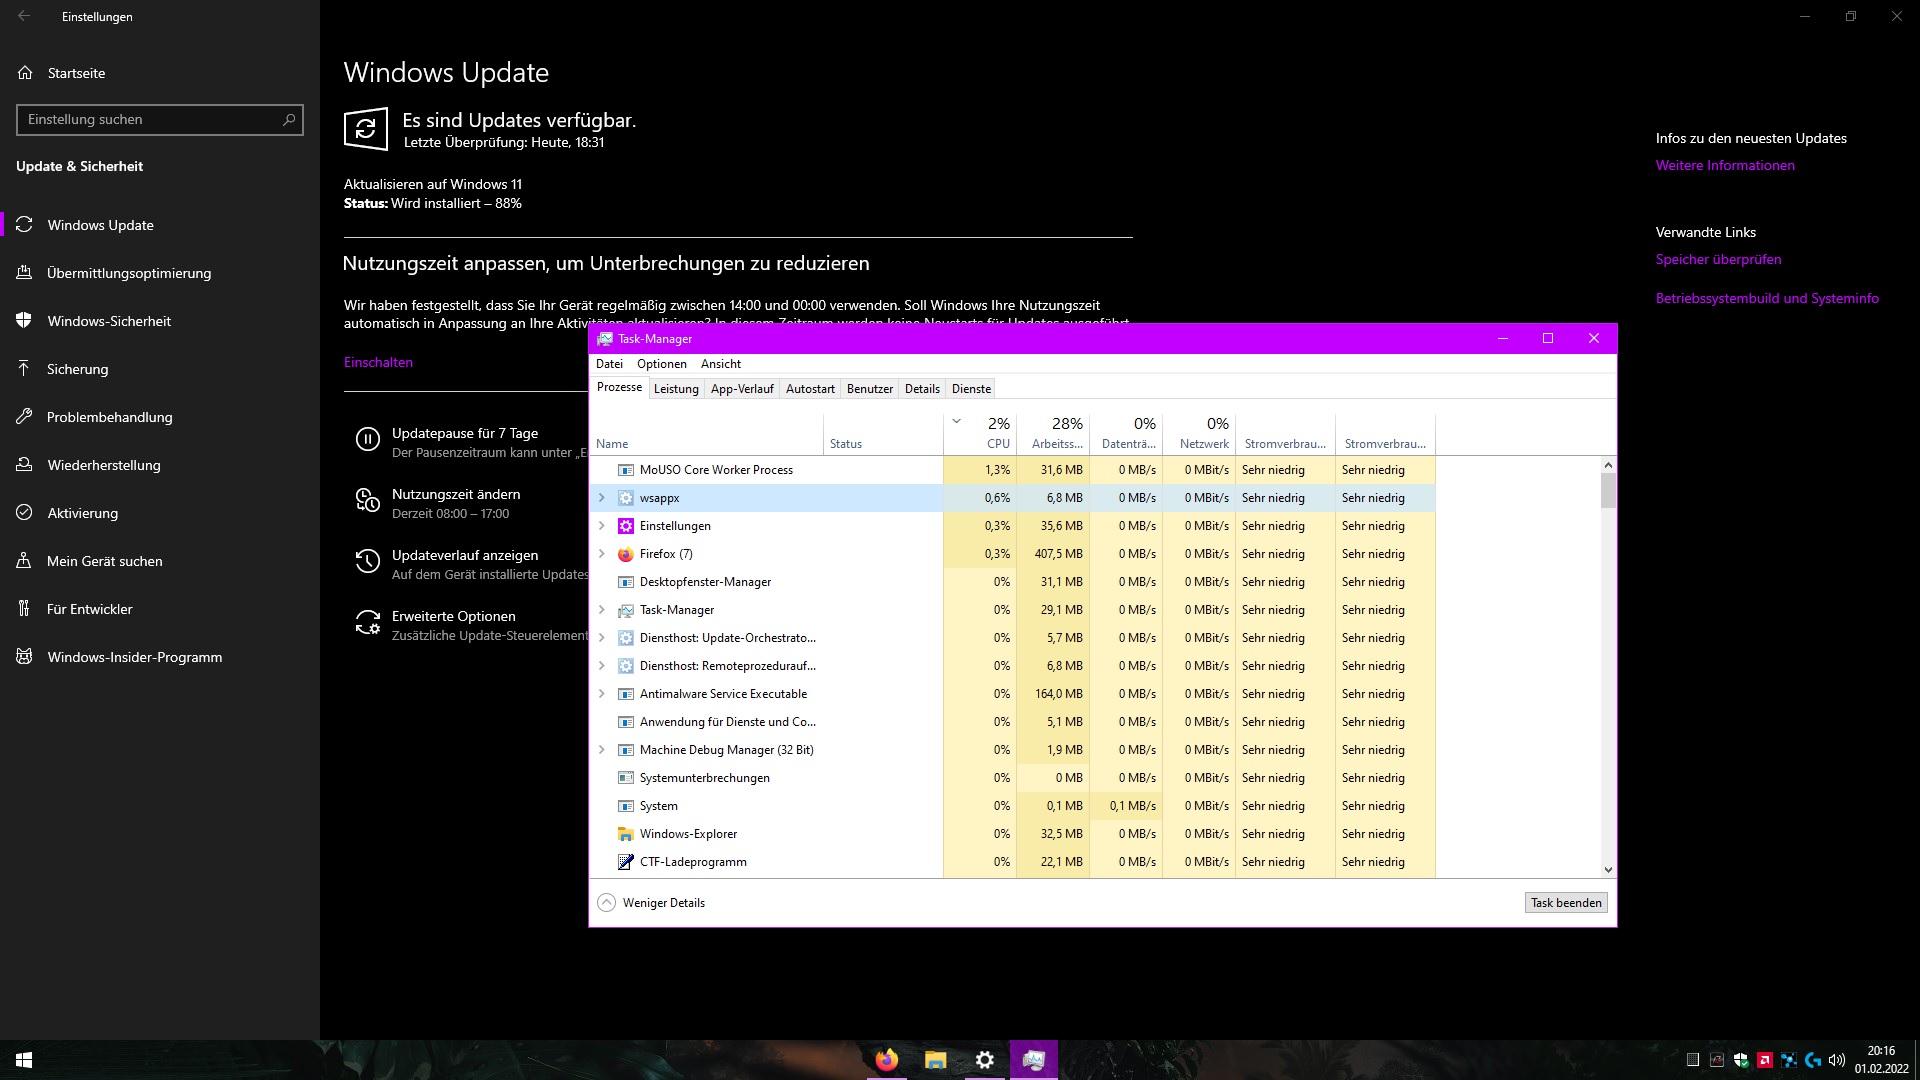The image size is (1920, 1080).
Task: Open the Weitere Informationen link
Action: point(1724,166)
